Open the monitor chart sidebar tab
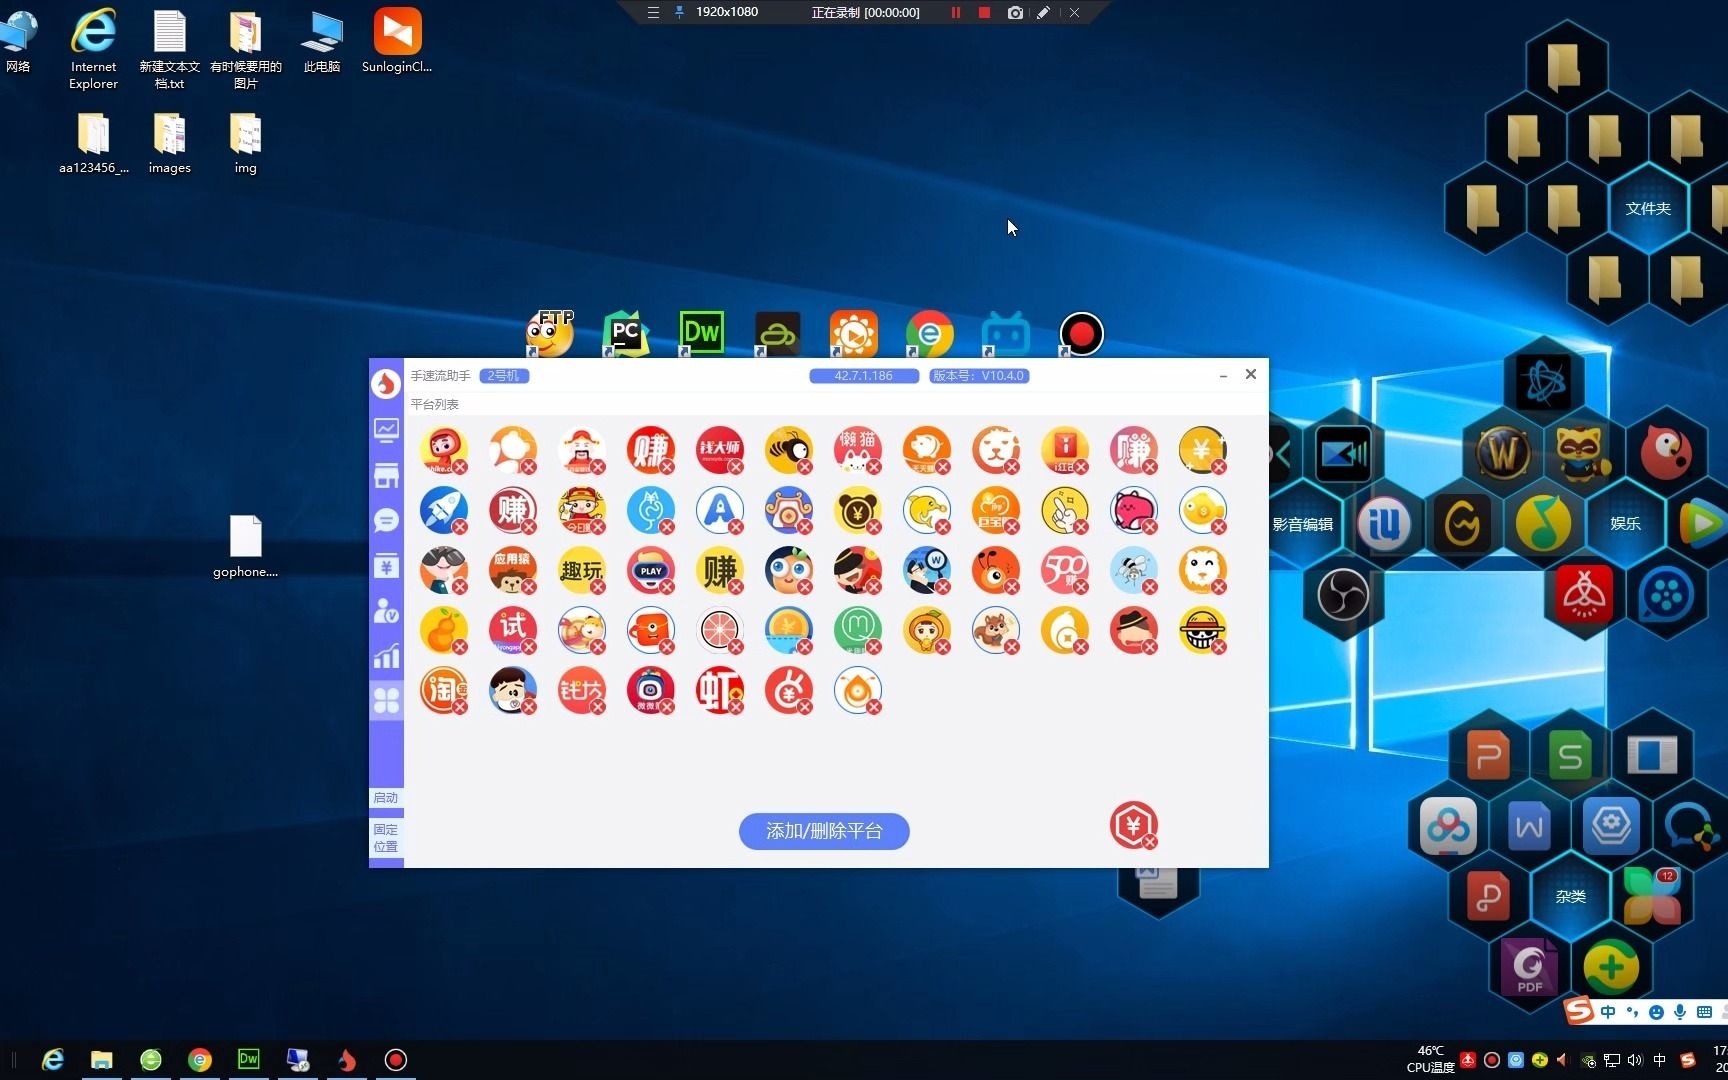 pyautogui.click(x=386, y=430)
